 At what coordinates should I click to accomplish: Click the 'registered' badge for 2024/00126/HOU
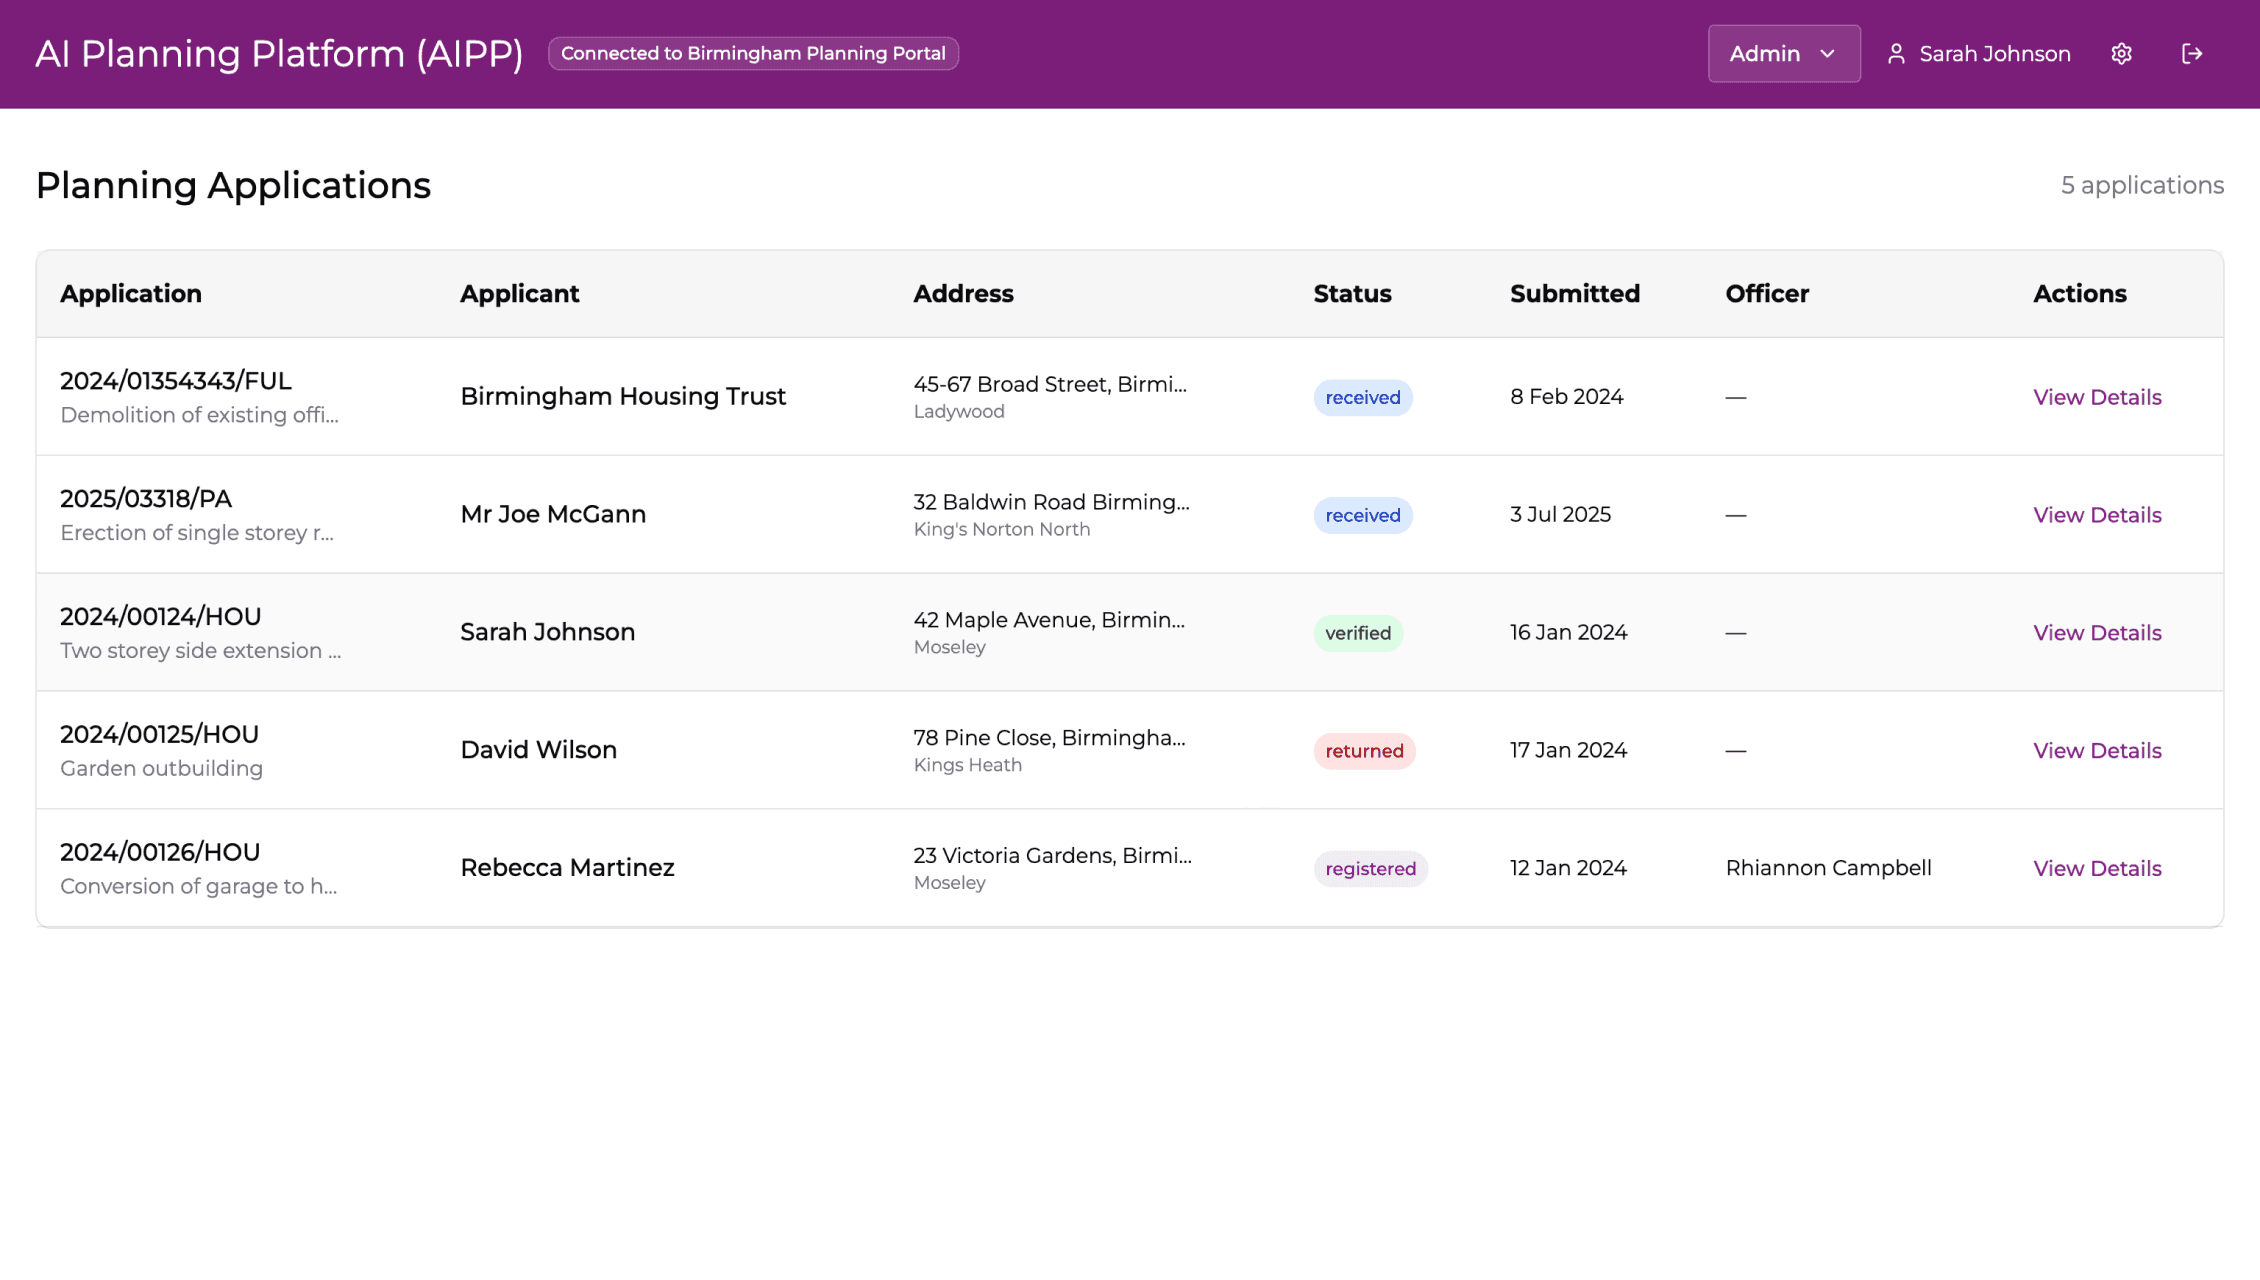1370,868
